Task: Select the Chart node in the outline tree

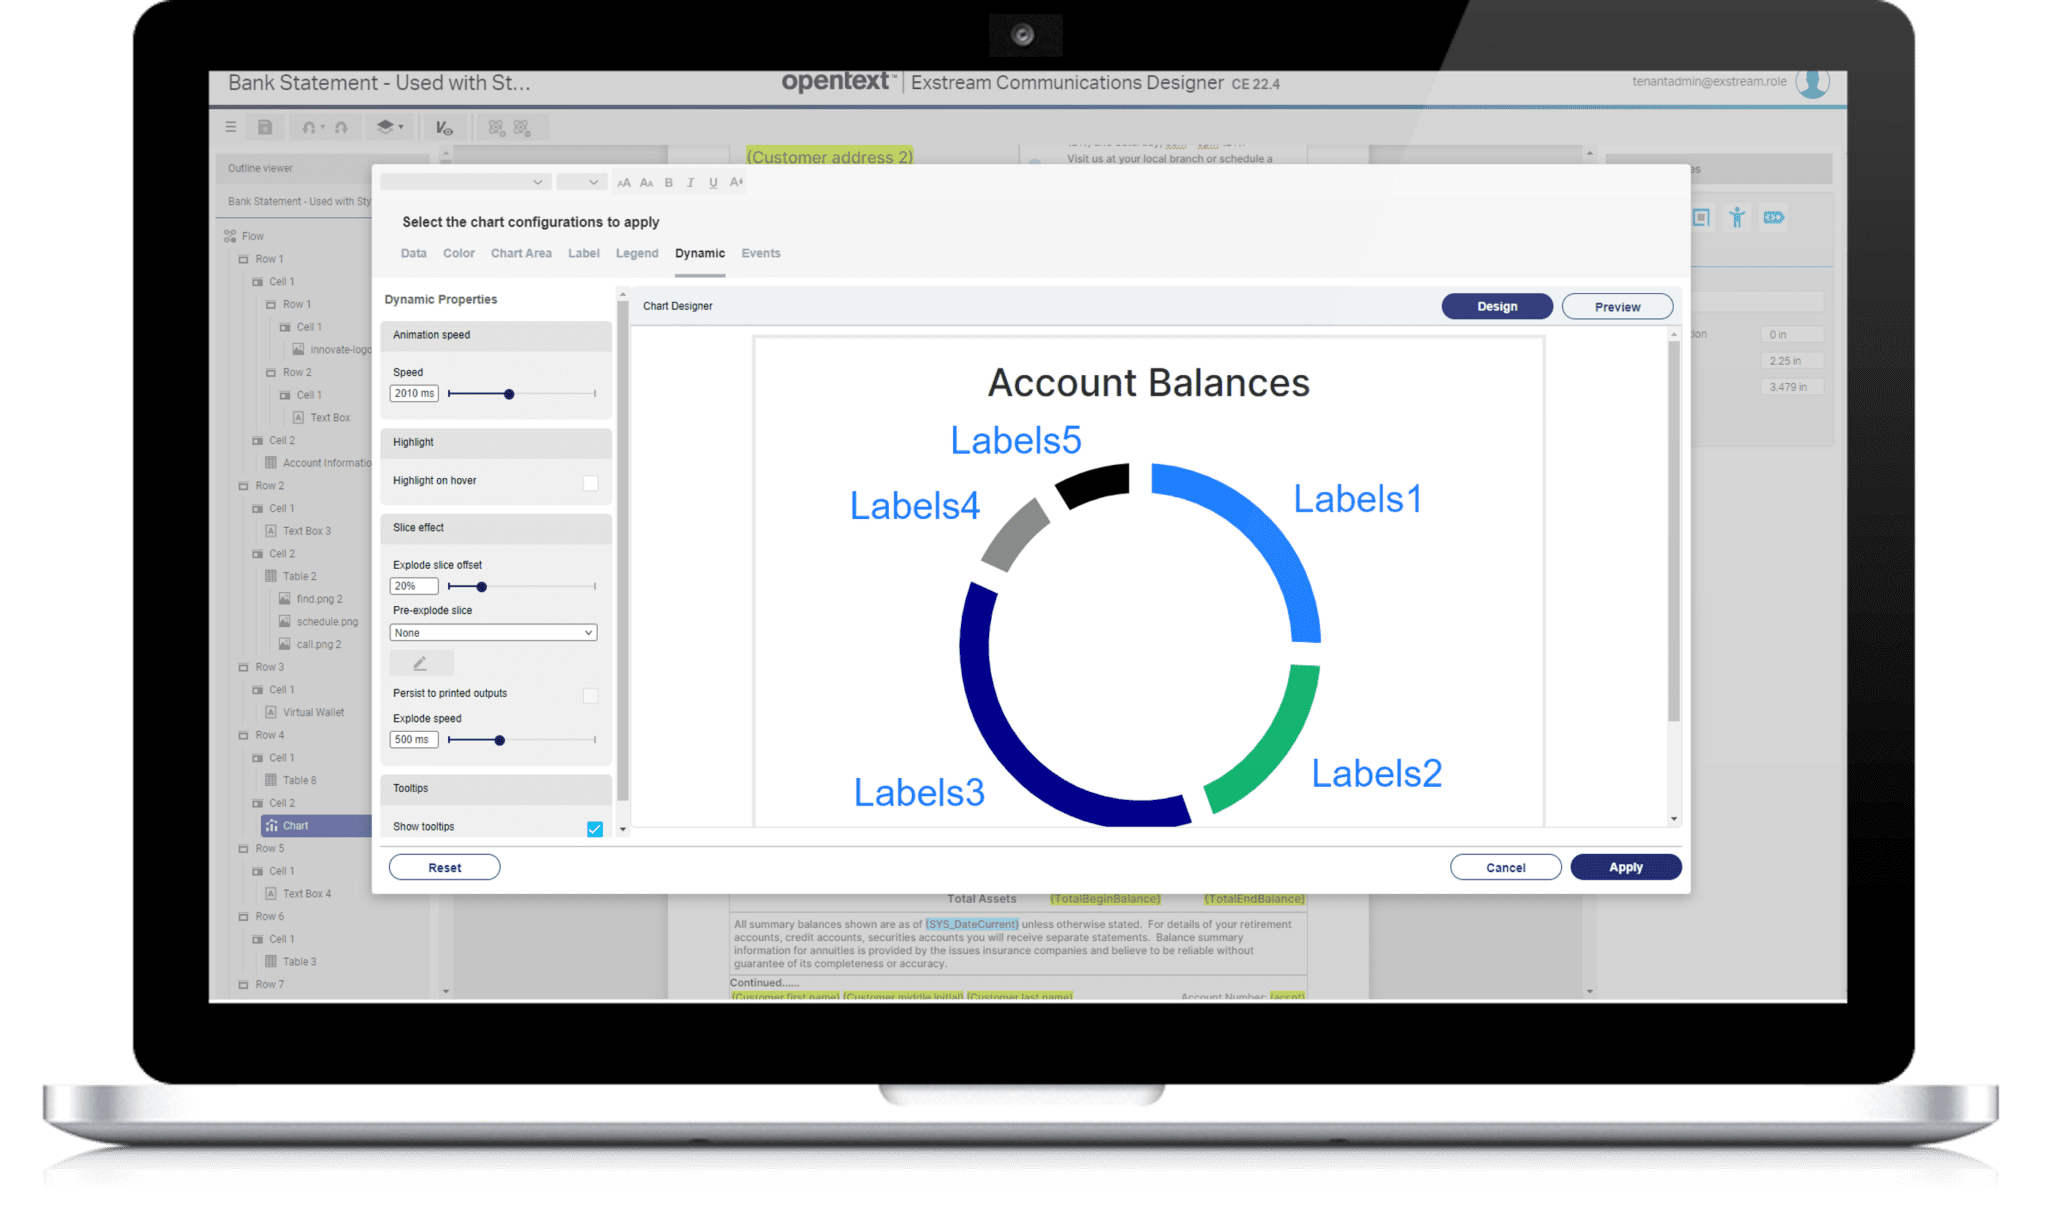Action: [x=296, y=825]
